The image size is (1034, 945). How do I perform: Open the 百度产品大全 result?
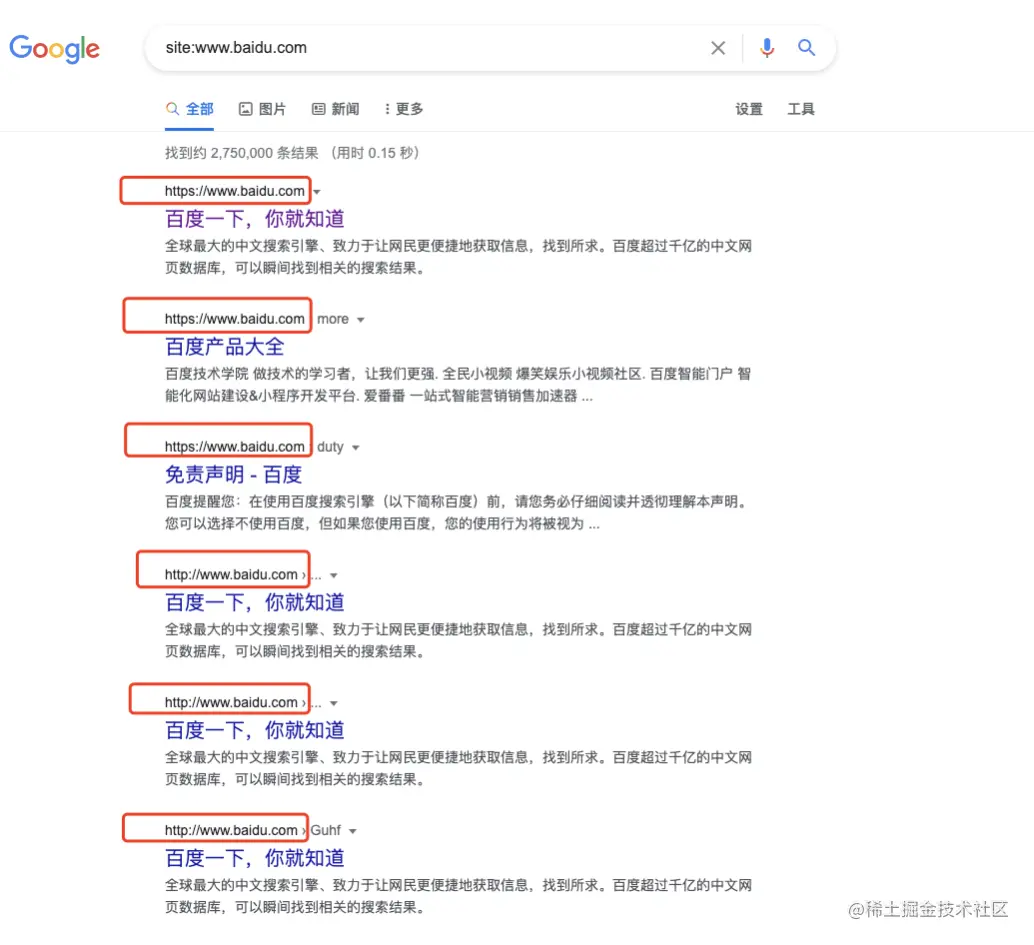coord(225,347)
